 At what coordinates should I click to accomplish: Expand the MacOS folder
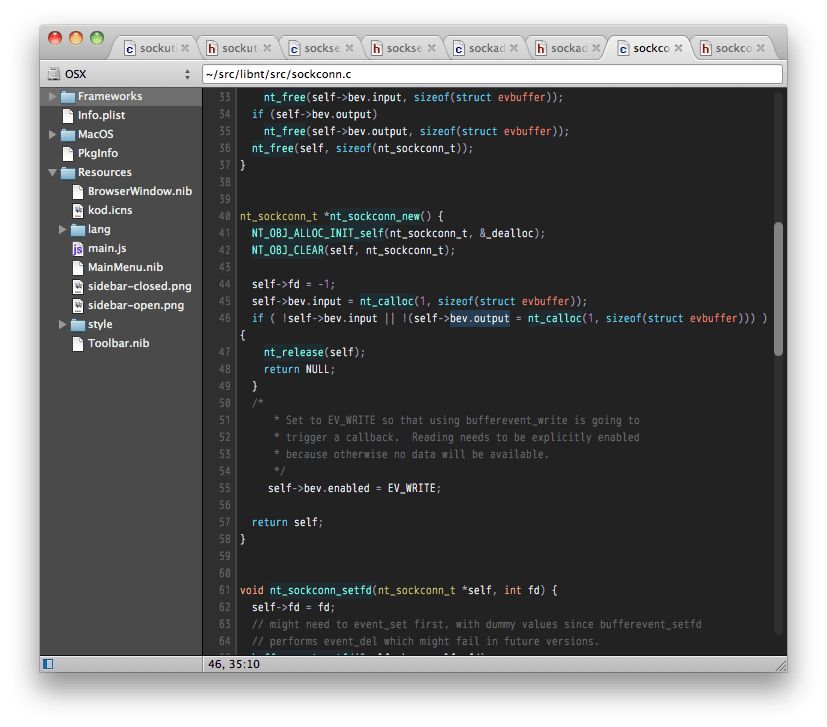52,134
